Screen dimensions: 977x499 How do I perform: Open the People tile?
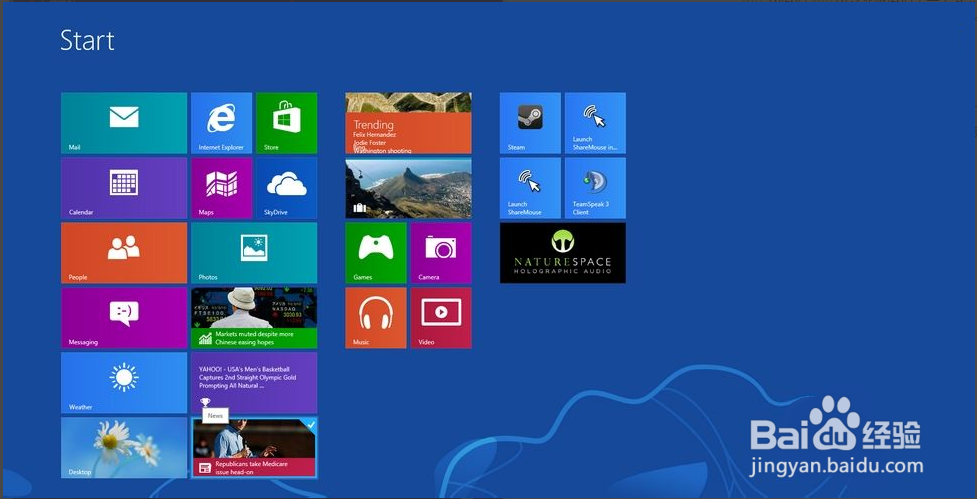(124, 253)
